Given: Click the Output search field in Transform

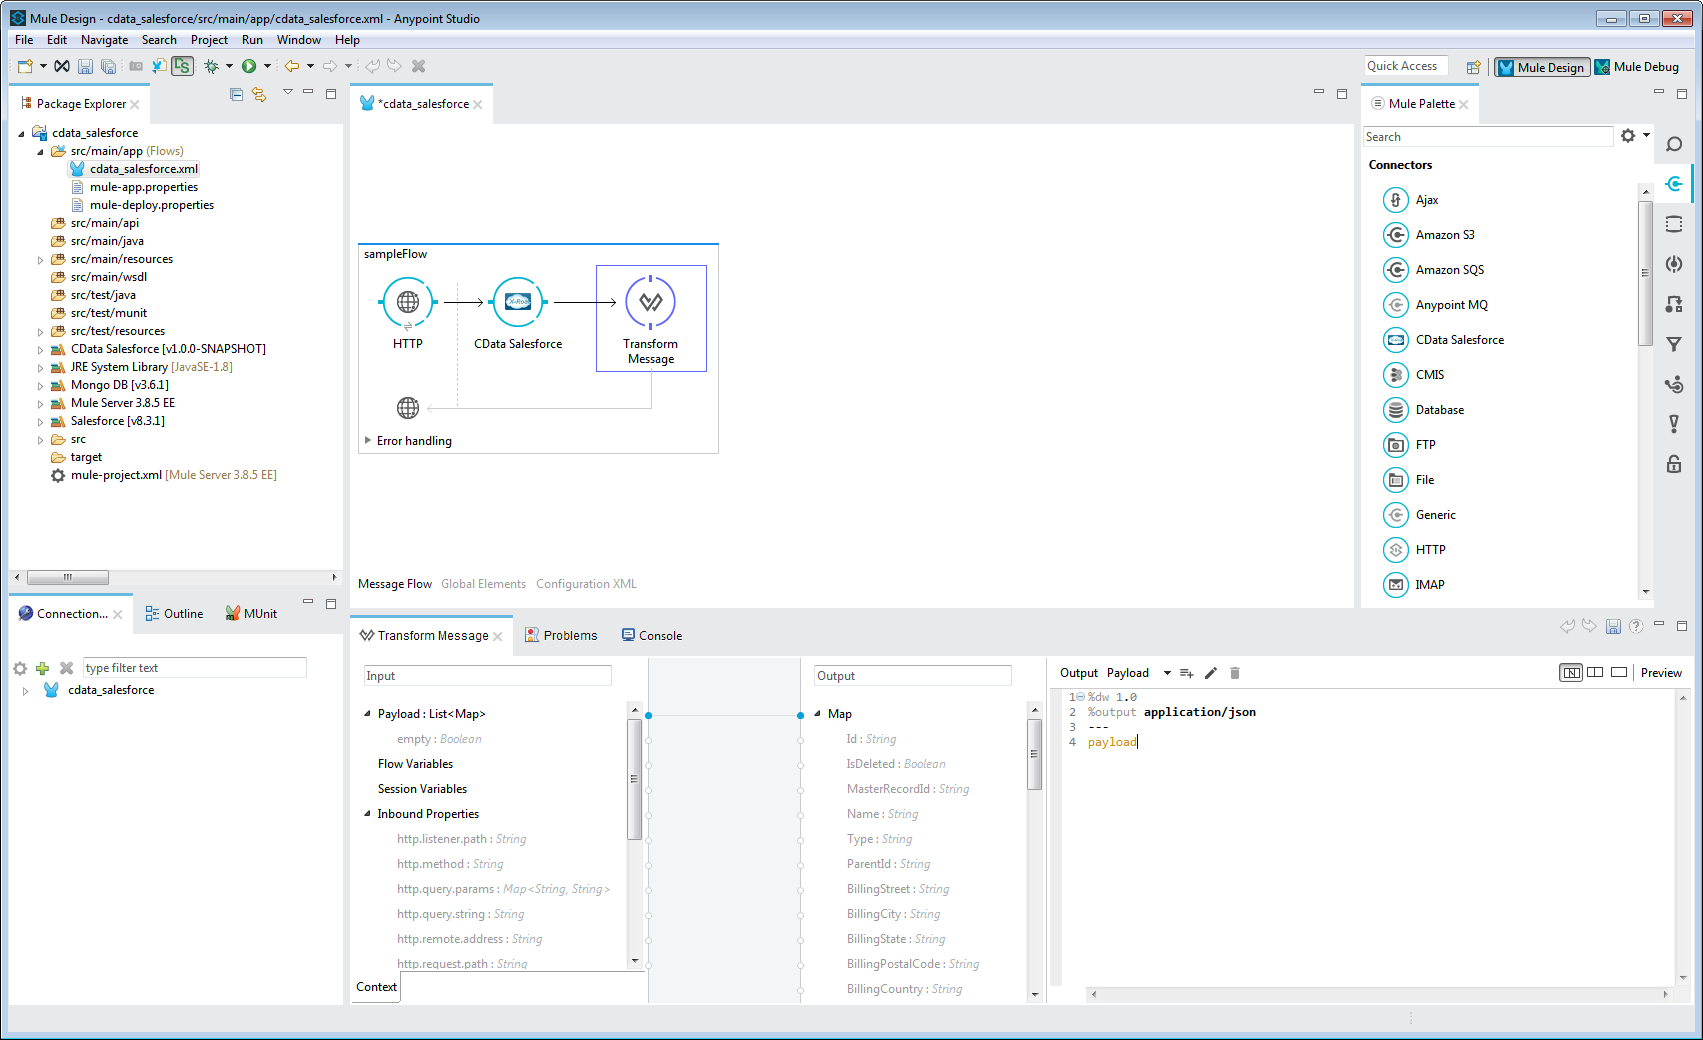Looking at the screenshot, I should point(913,676).
